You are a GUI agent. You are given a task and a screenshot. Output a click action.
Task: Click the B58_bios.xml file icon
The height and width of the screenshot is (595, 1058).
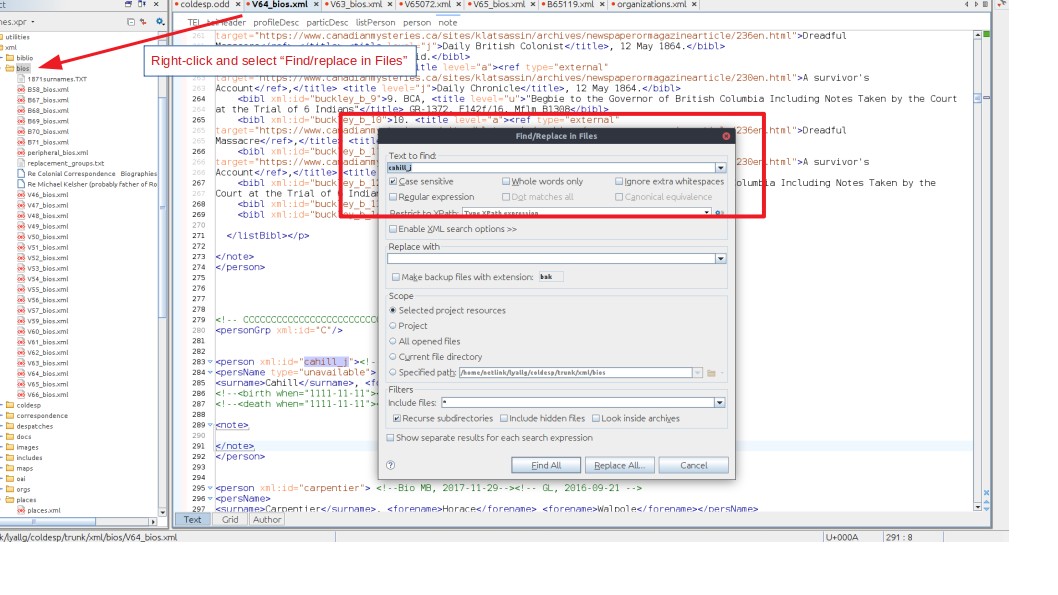pyautogui.click(x=20, y=89)
